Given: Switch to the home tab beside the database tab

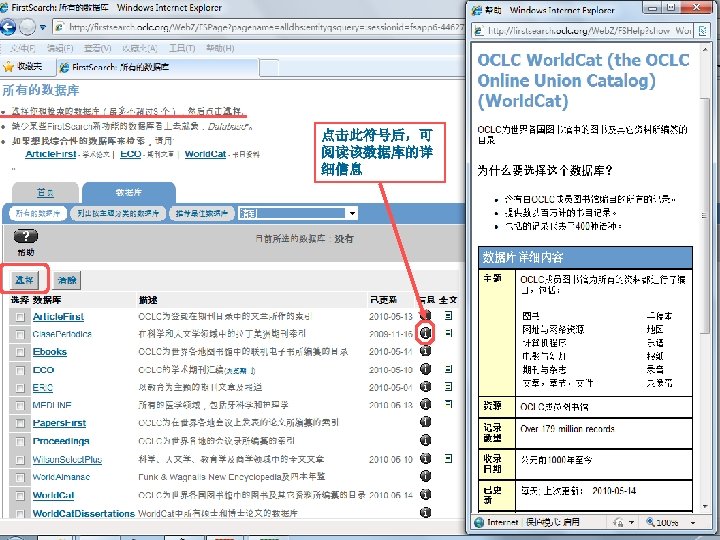Looking at the screenshot, I should [45, 192].
